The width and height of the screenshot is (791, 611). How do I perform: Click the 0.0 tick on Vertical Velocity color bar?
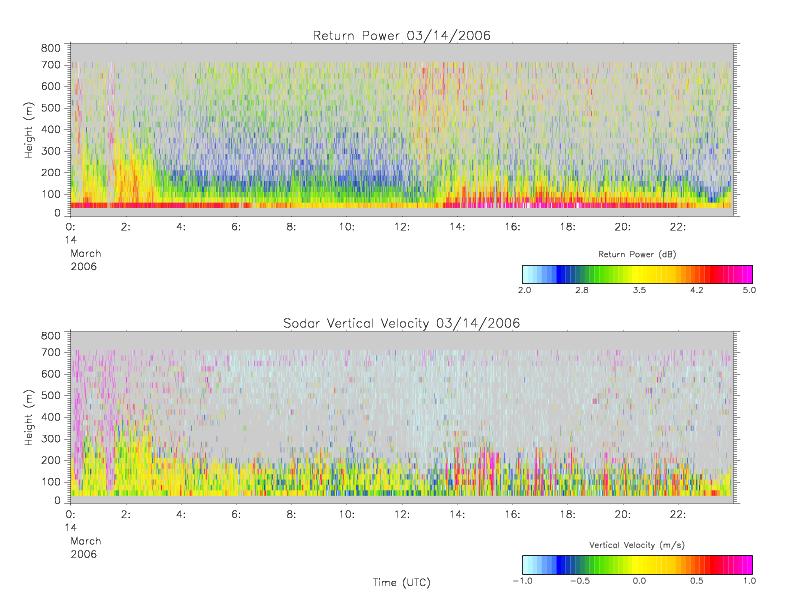(639, 581)
